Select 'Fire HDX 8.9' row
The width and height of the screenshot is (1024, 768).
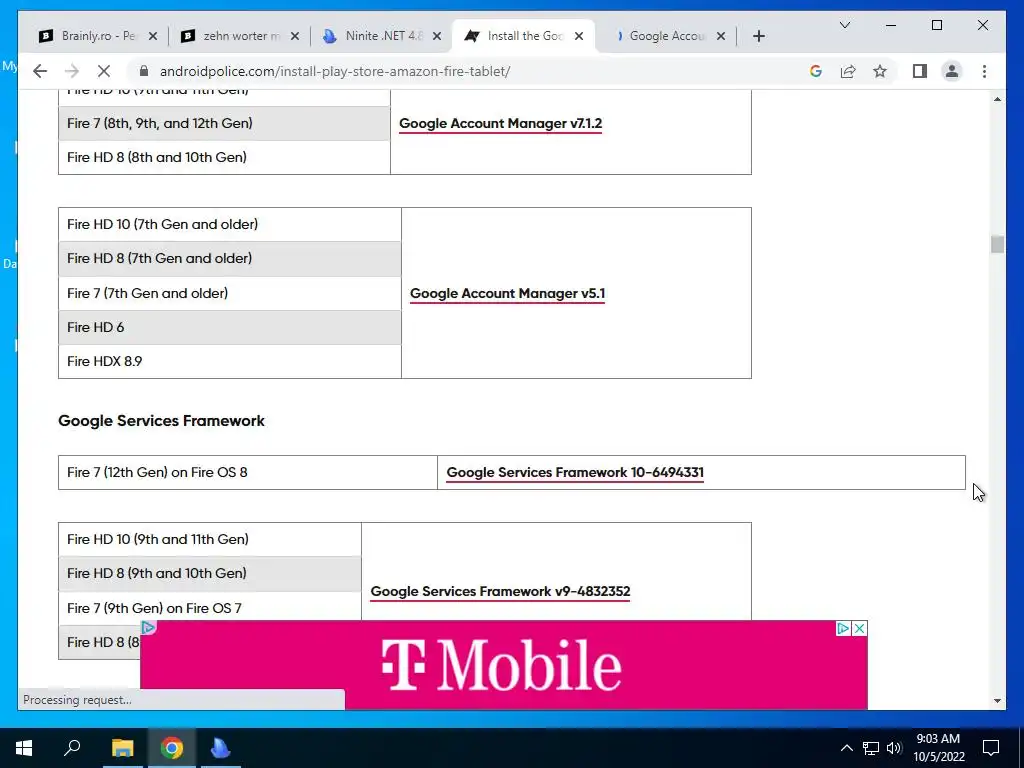tap(230, 361)
